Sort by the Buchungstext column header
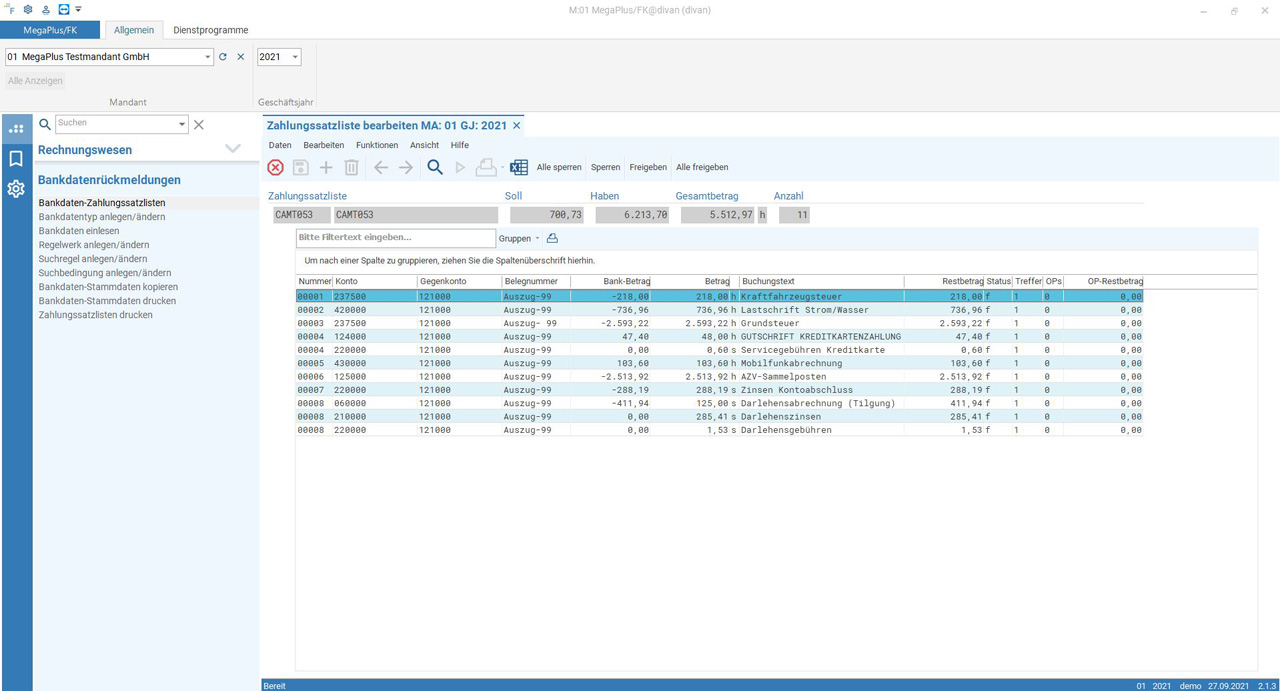The width and height of the screenshot is (1280, 691). click(821, 282)
